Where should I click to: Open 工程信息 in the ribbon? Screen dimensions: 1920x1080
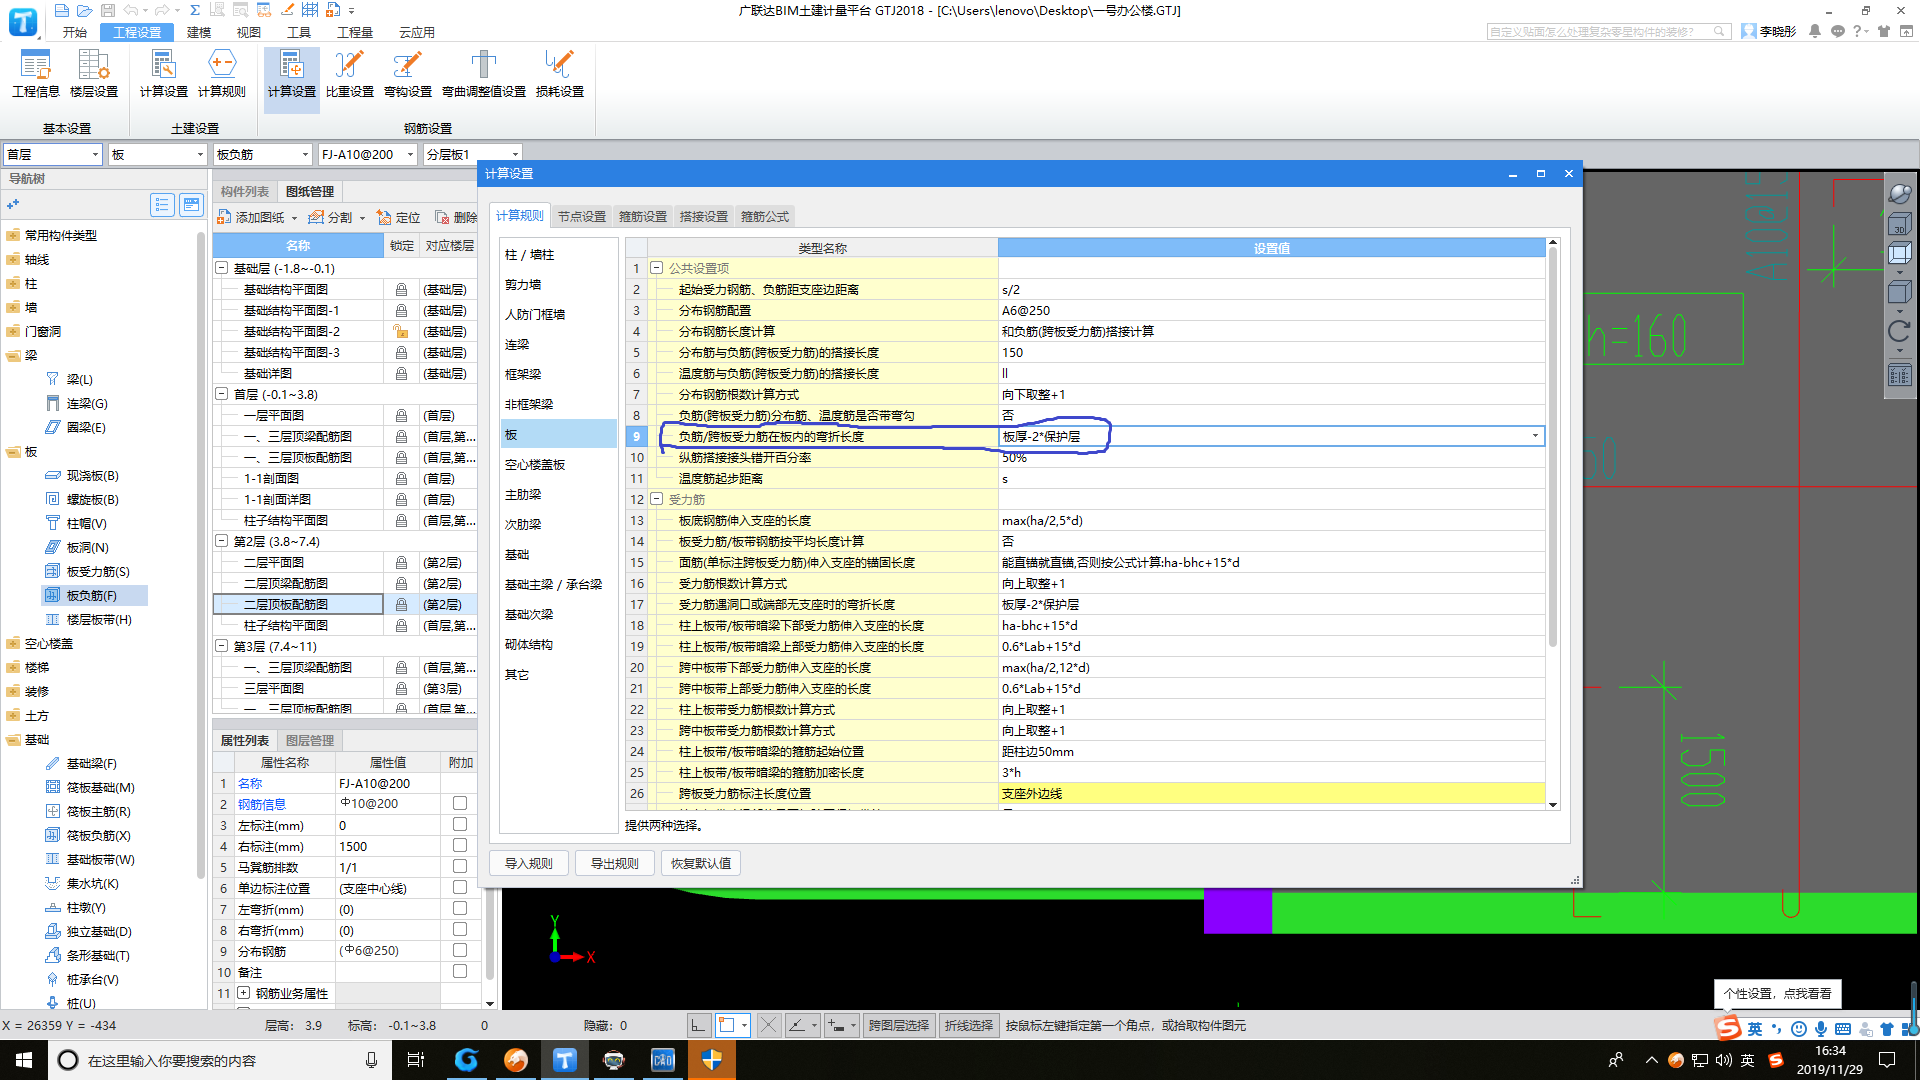click(36, 74)
